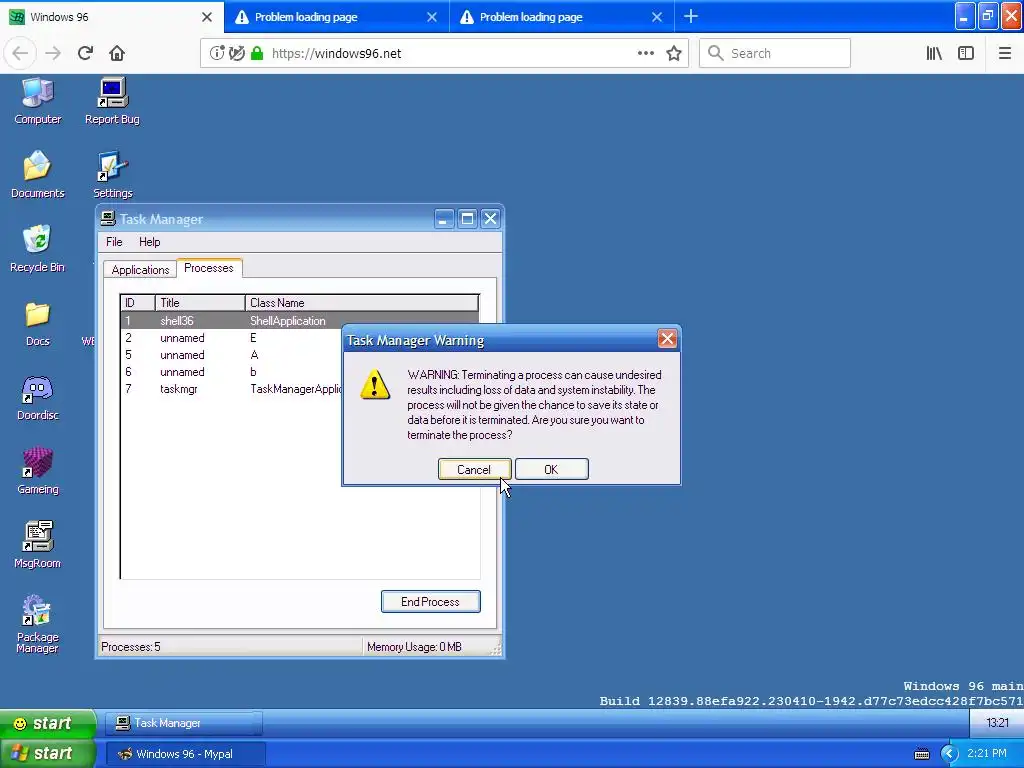The image size is (1024, 768).
Task: Click the browser forward arrow
Action: (x=53, y=54)
